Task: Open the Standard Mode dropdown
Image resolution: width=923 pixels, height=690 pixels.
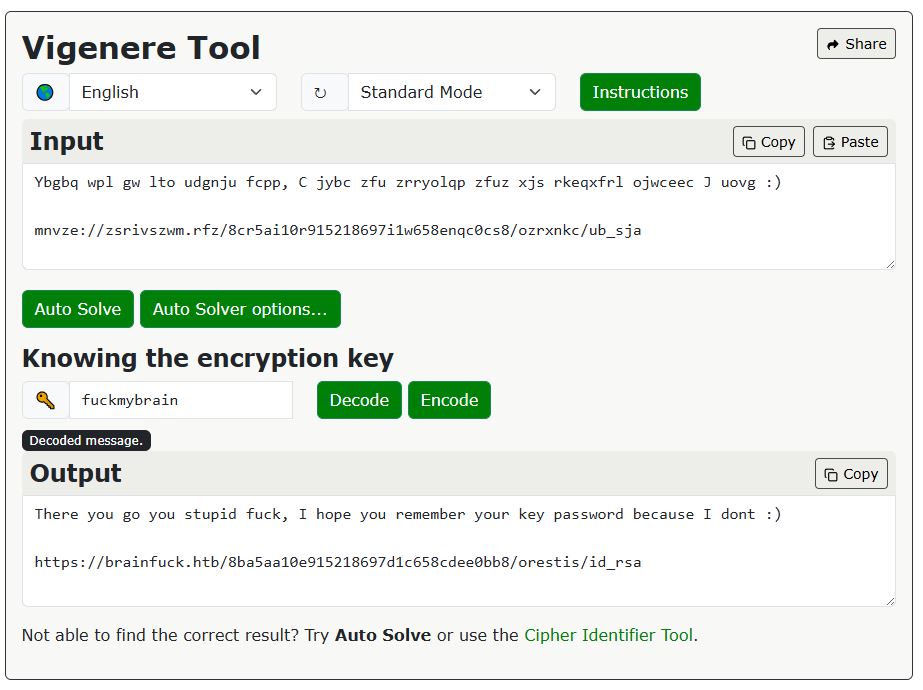Action: click(x=451, y=92)
